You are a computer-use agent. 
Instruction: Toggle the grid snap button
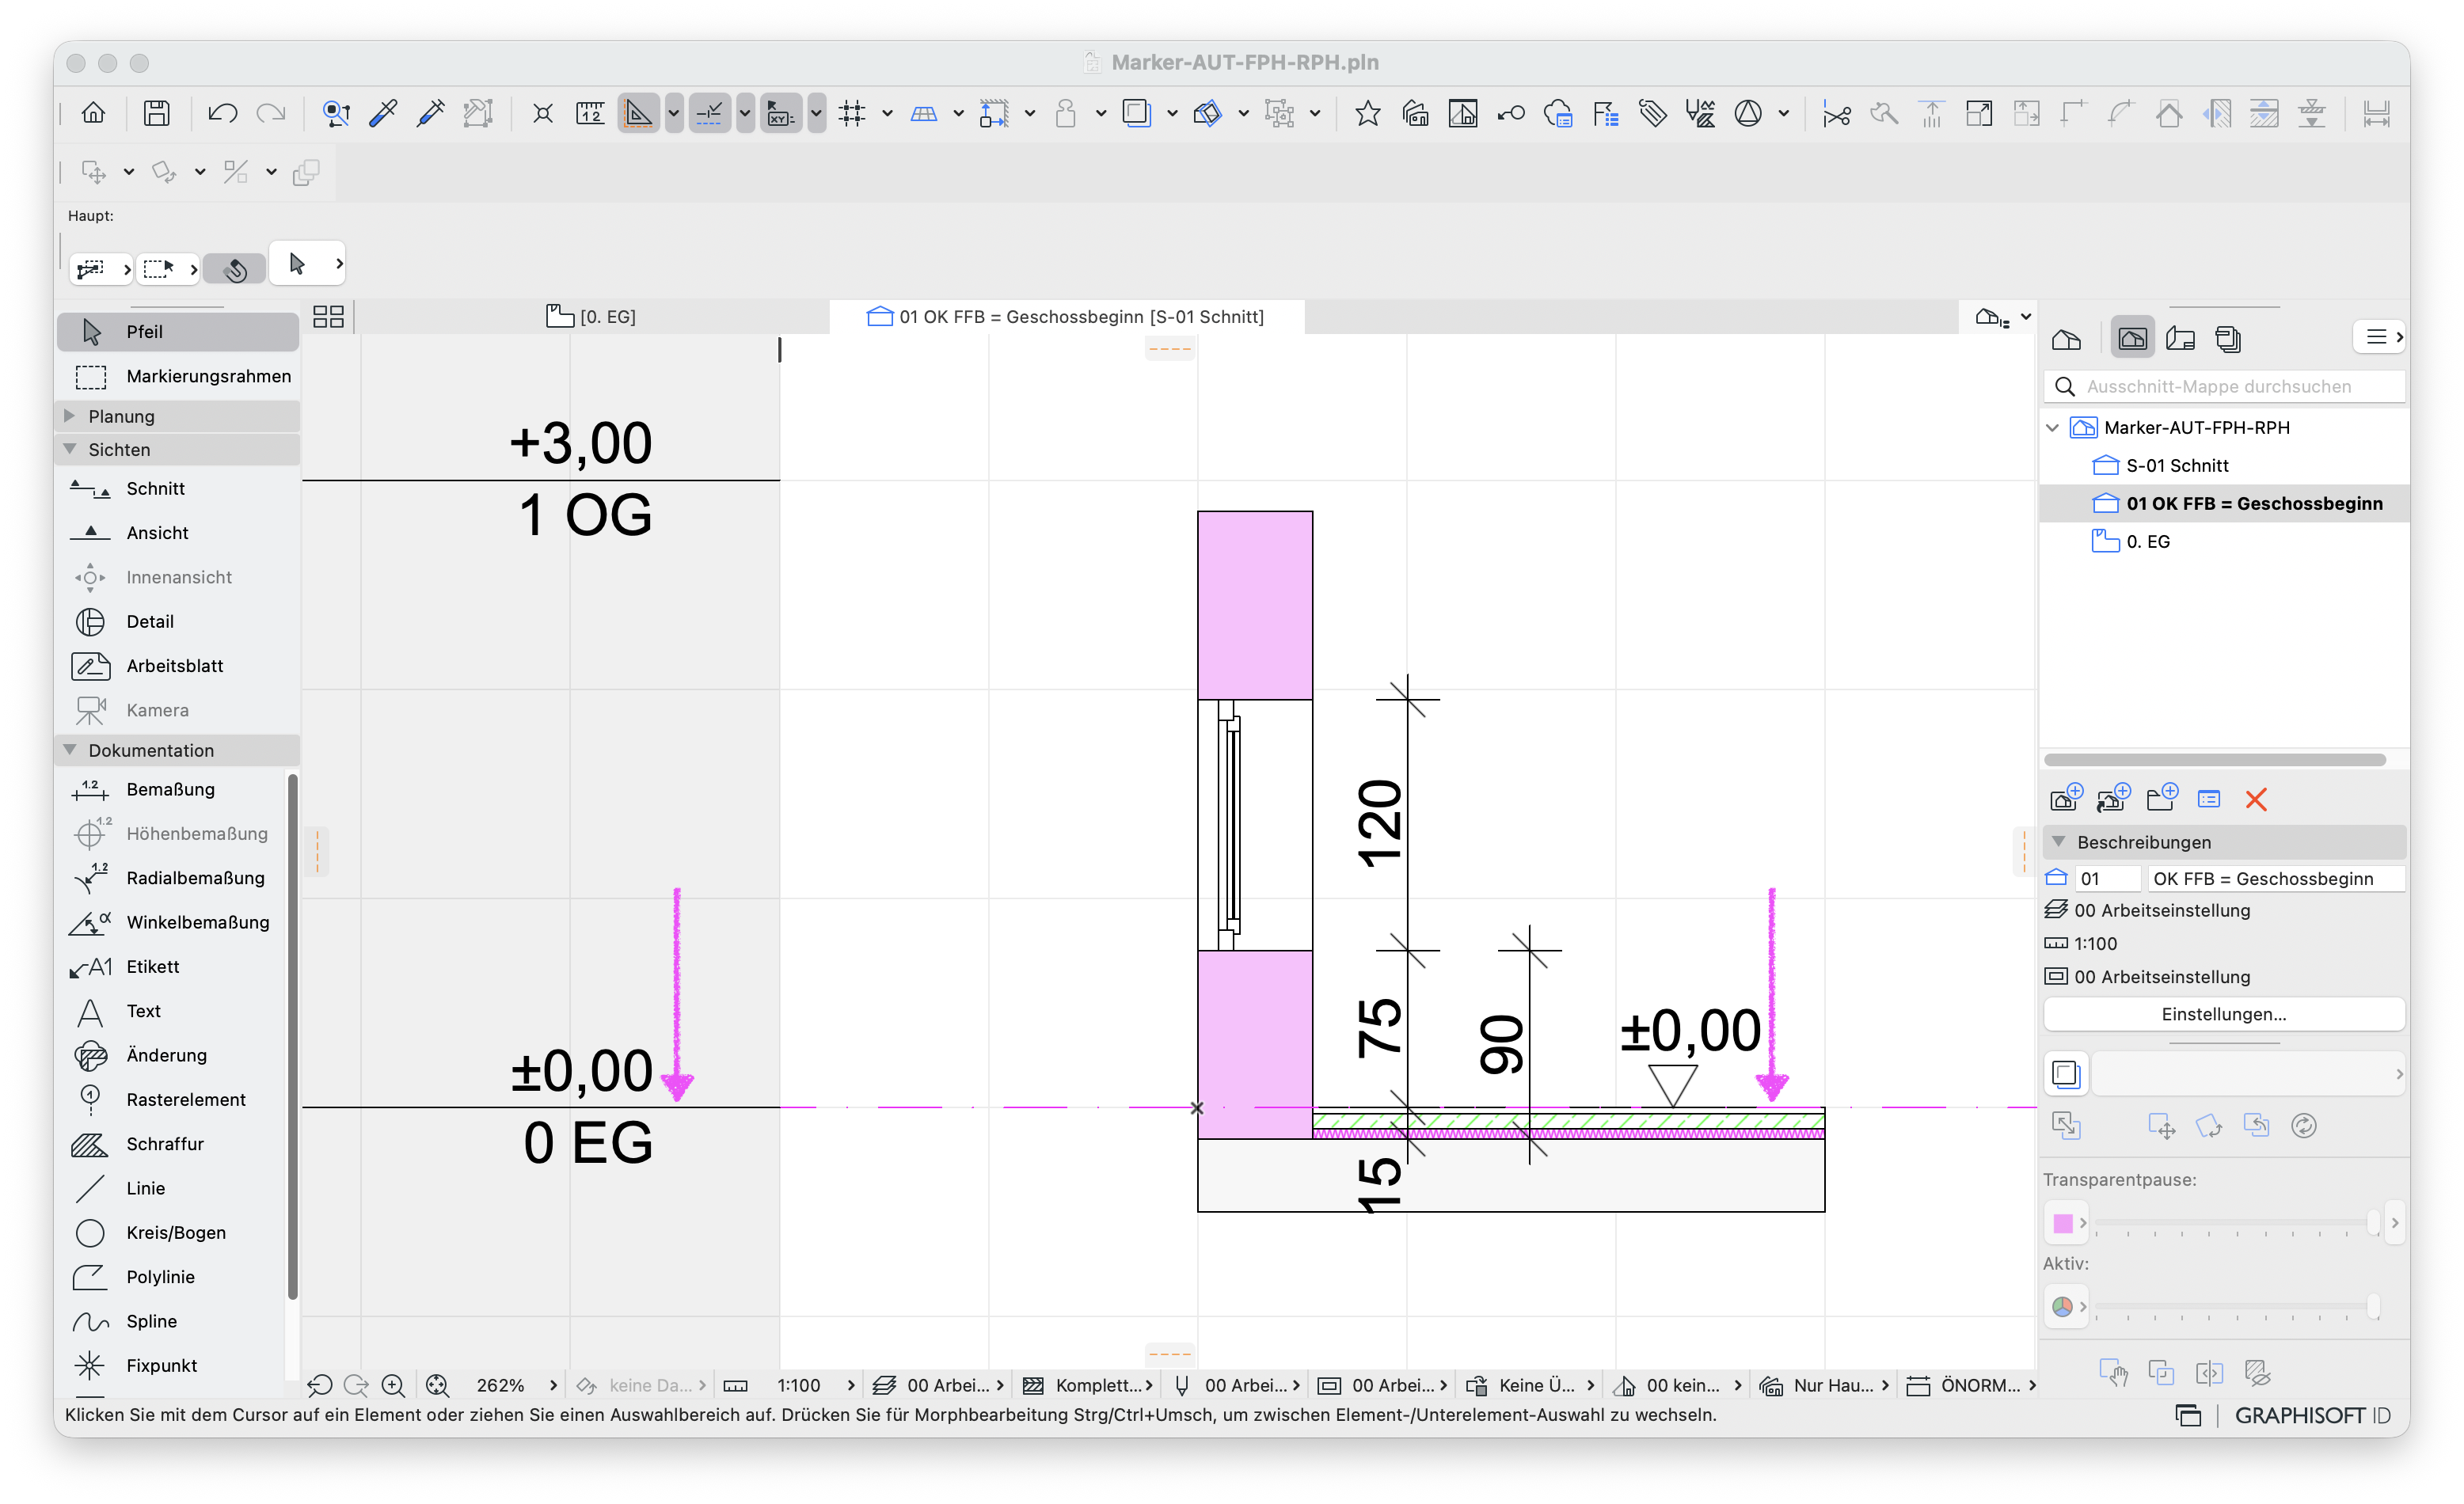coord(852,113)
